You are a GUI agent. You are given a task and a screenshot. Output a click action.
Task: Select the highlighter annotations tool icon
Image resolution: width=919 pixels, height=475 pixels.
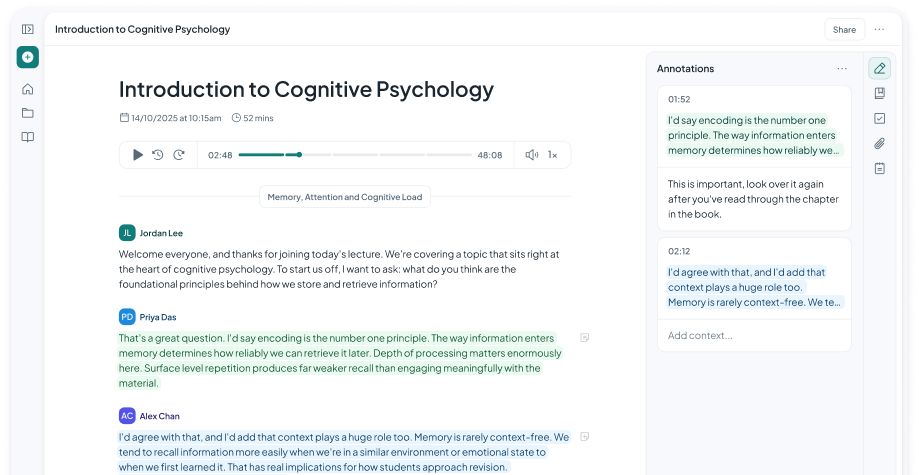[x=879, y=69]
